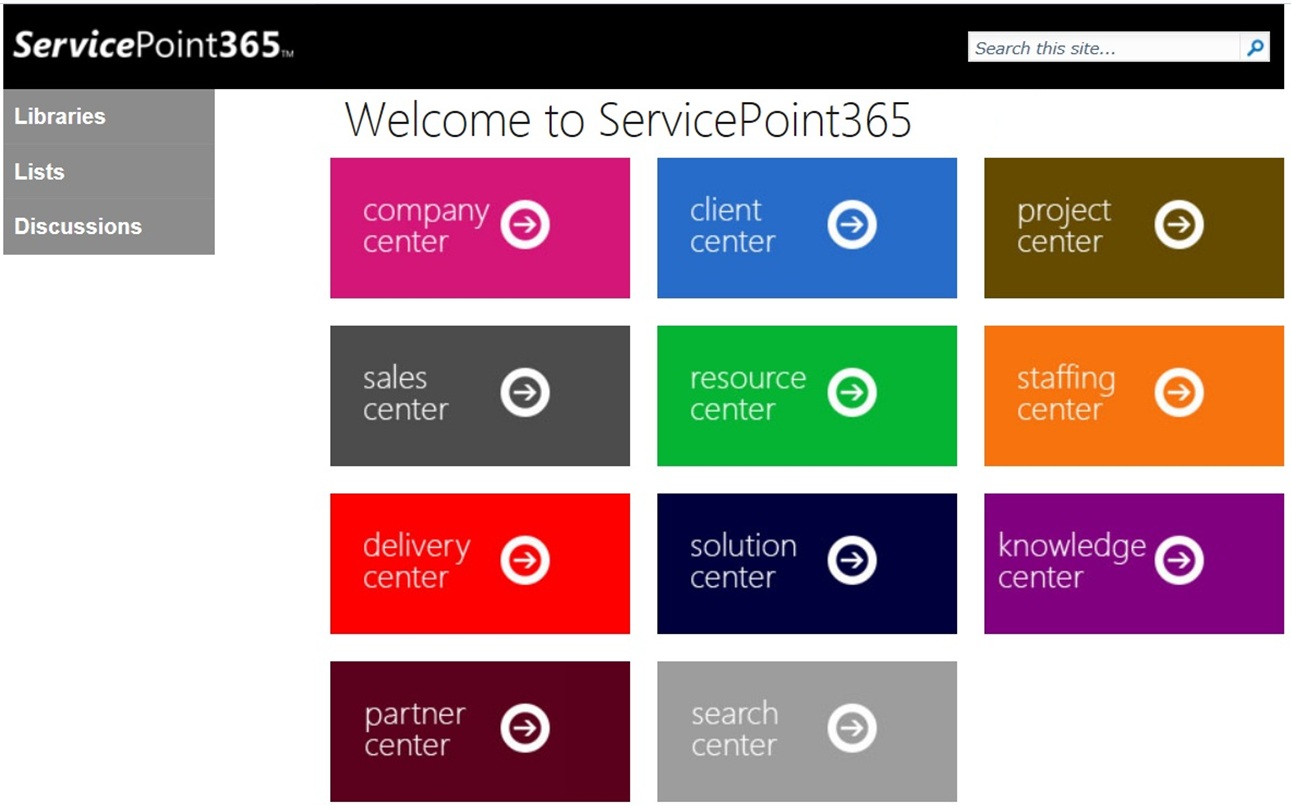Open the 'company center' tile label
The width and height of the screenshot is (1291, 809).
425,226
